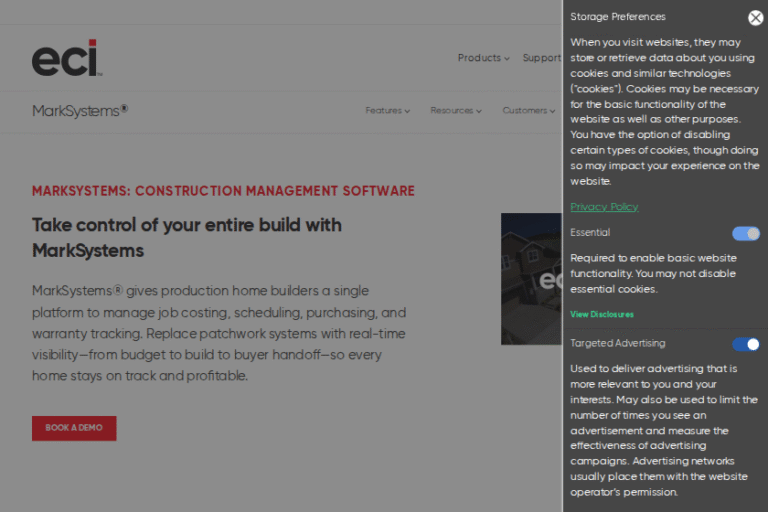The width and height of the screenshot is (768, 512).
Task: Click the 'Take control of your entire build' headline
Action: click(x=187, y=237)
